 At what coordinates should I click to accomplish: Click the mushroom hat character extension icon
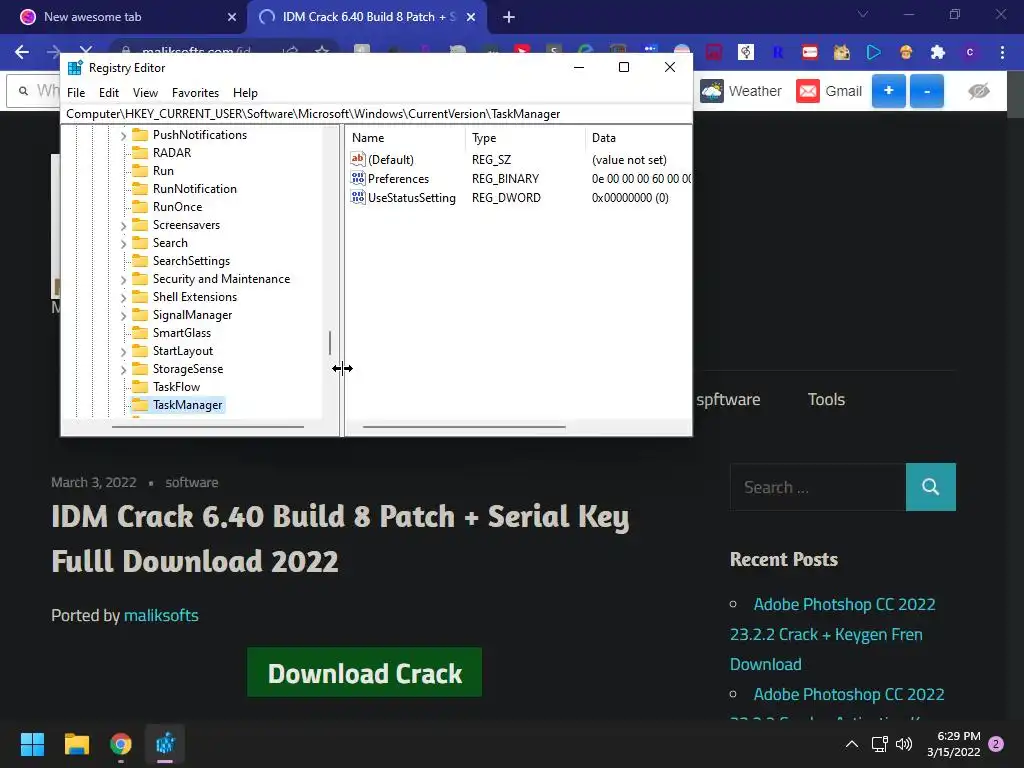coord(905,52)
